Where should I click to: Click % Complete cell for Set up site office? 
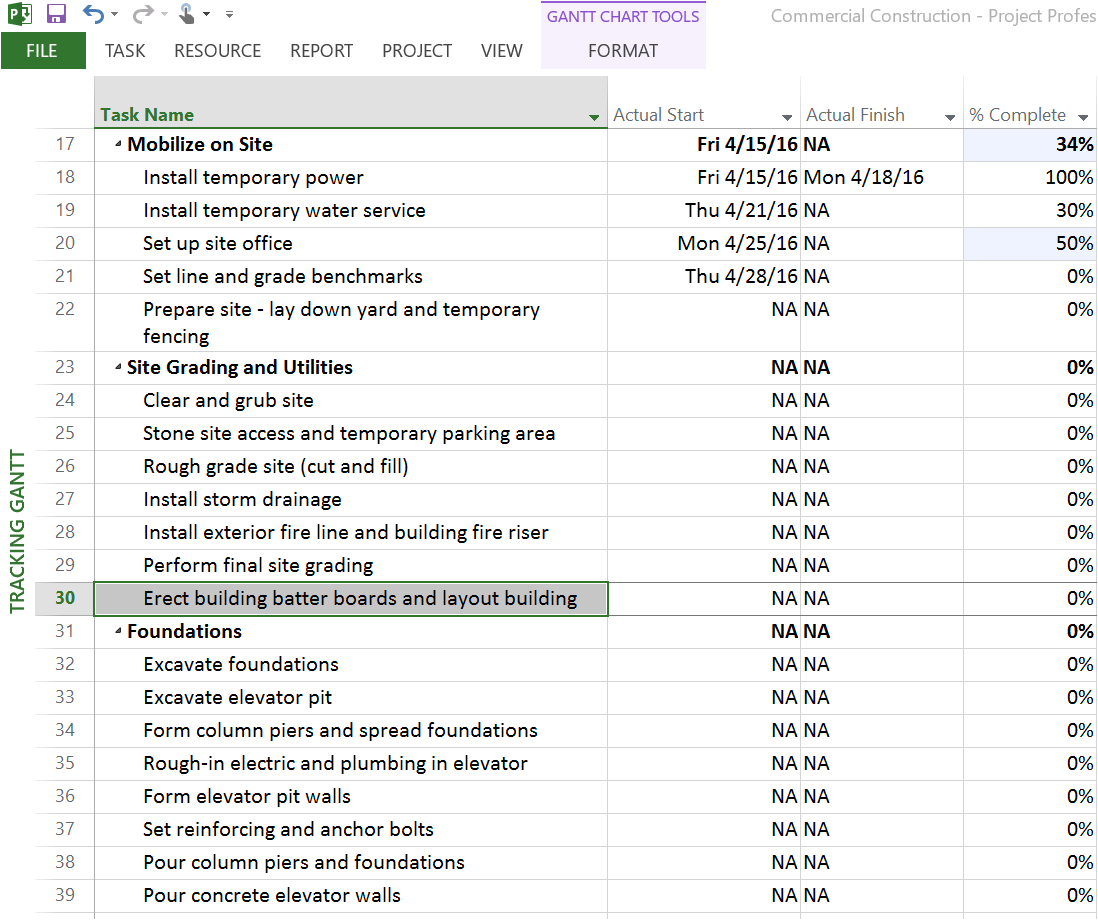(1030, 243)
